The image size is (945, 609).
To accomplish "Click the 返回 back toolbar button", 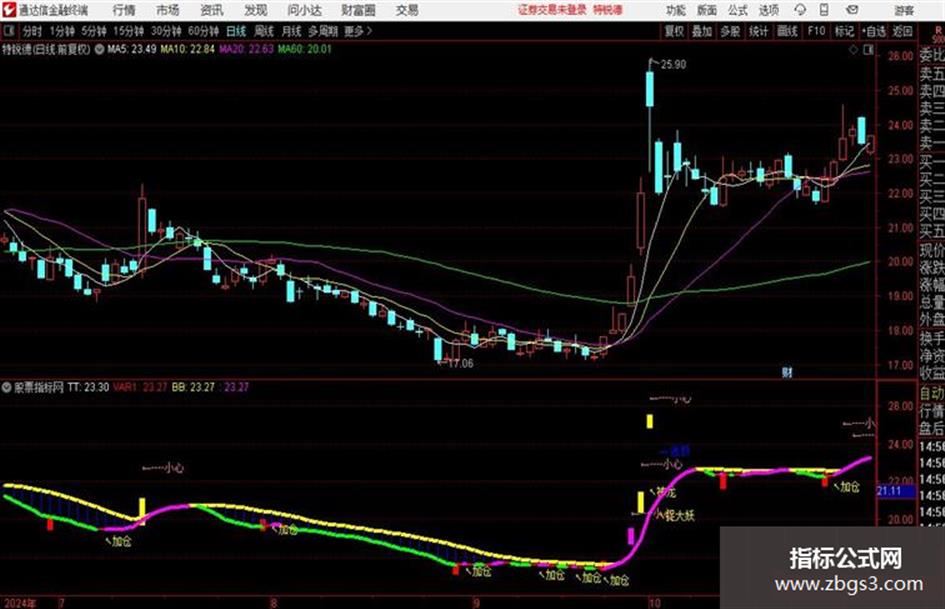I will [x=903, y=31].
